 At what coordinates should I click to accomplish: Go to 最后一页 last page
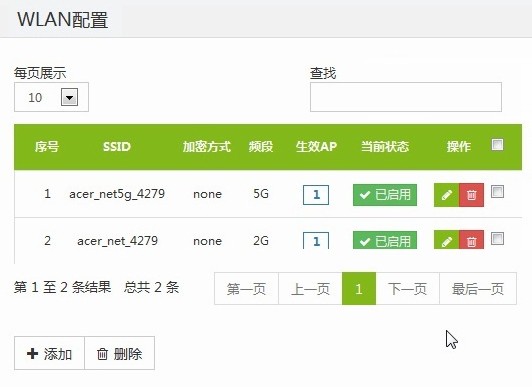click(x=478, y=289)
